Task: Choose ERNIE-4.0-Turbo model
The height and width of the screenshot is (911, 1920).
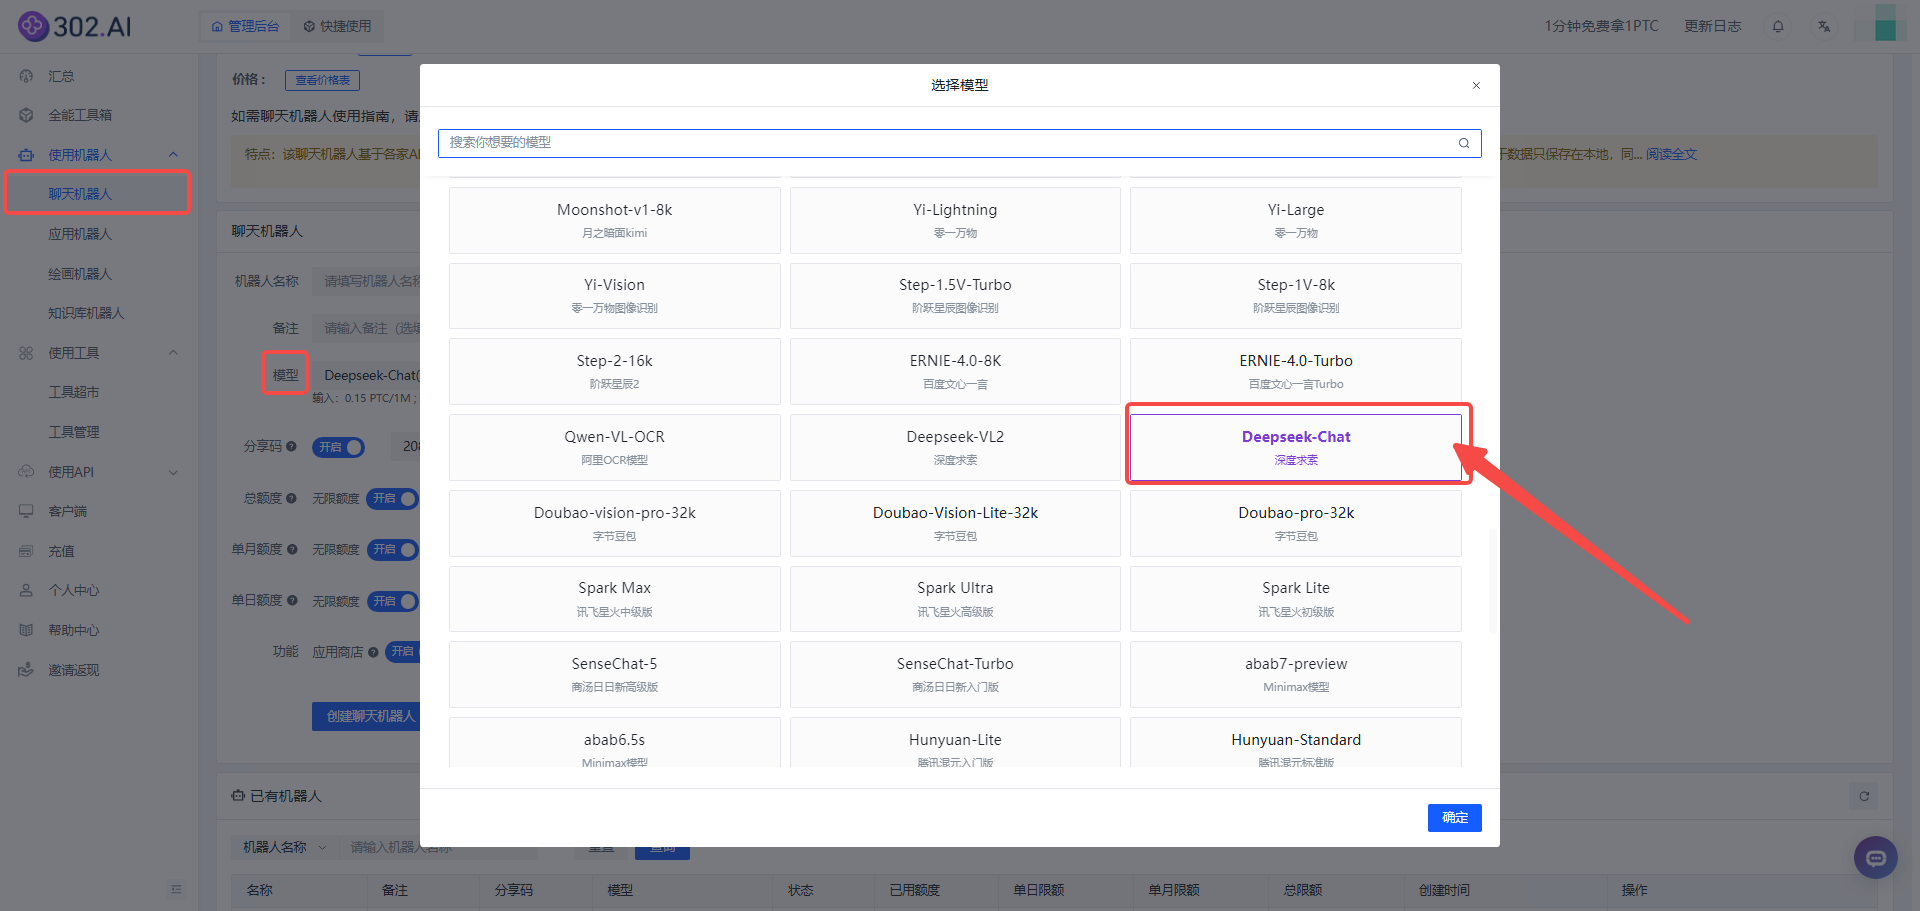Action: [1296, 371]
